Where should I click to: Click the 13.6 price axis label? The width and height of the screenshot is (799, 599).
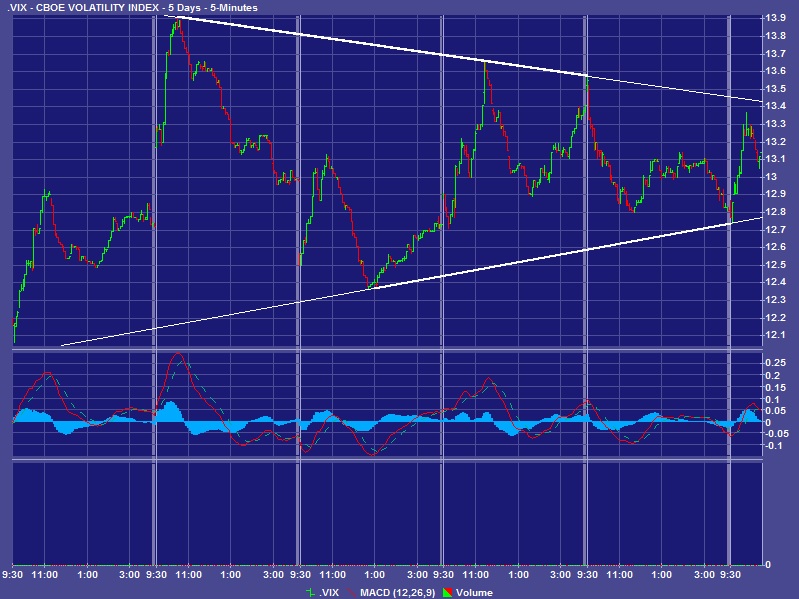(x=775, y=71)
